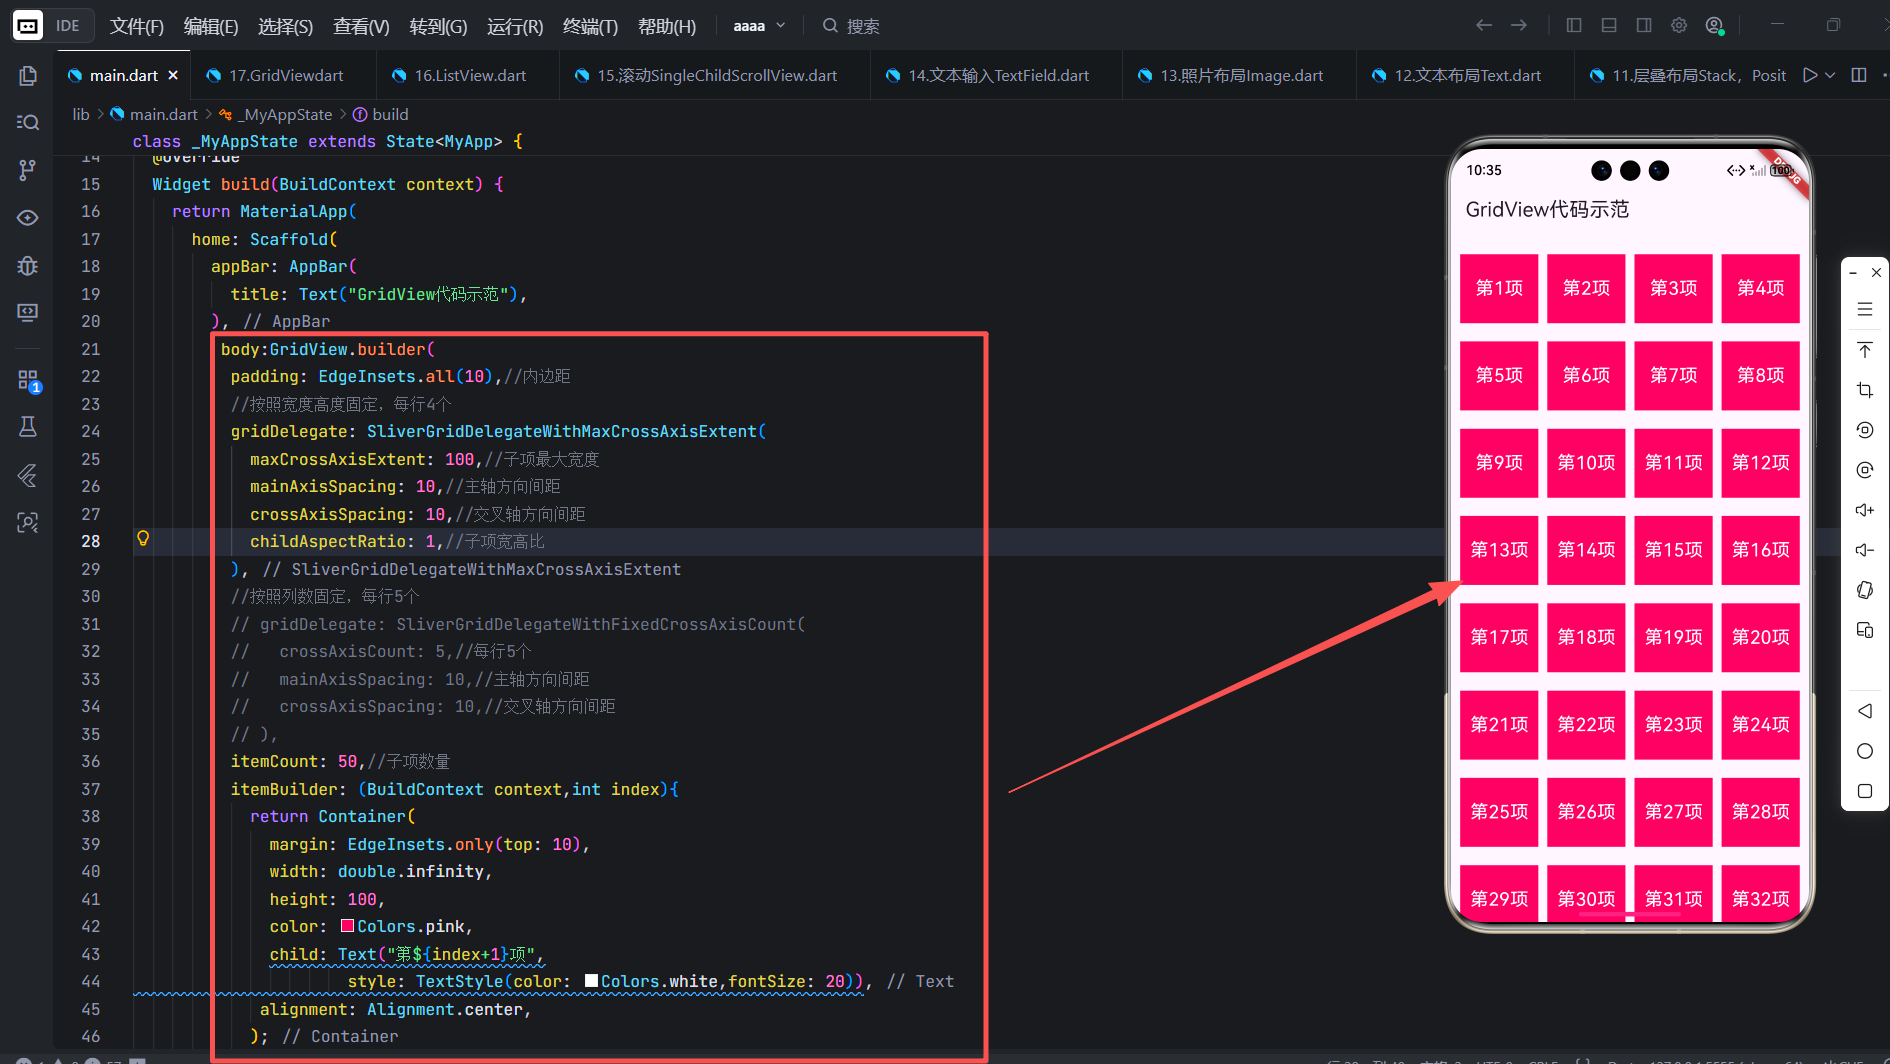The width and height of the screenshot is (1890, 1064).
Task: Open the sidebar icon below the flask
Action: tap(28, 475)
